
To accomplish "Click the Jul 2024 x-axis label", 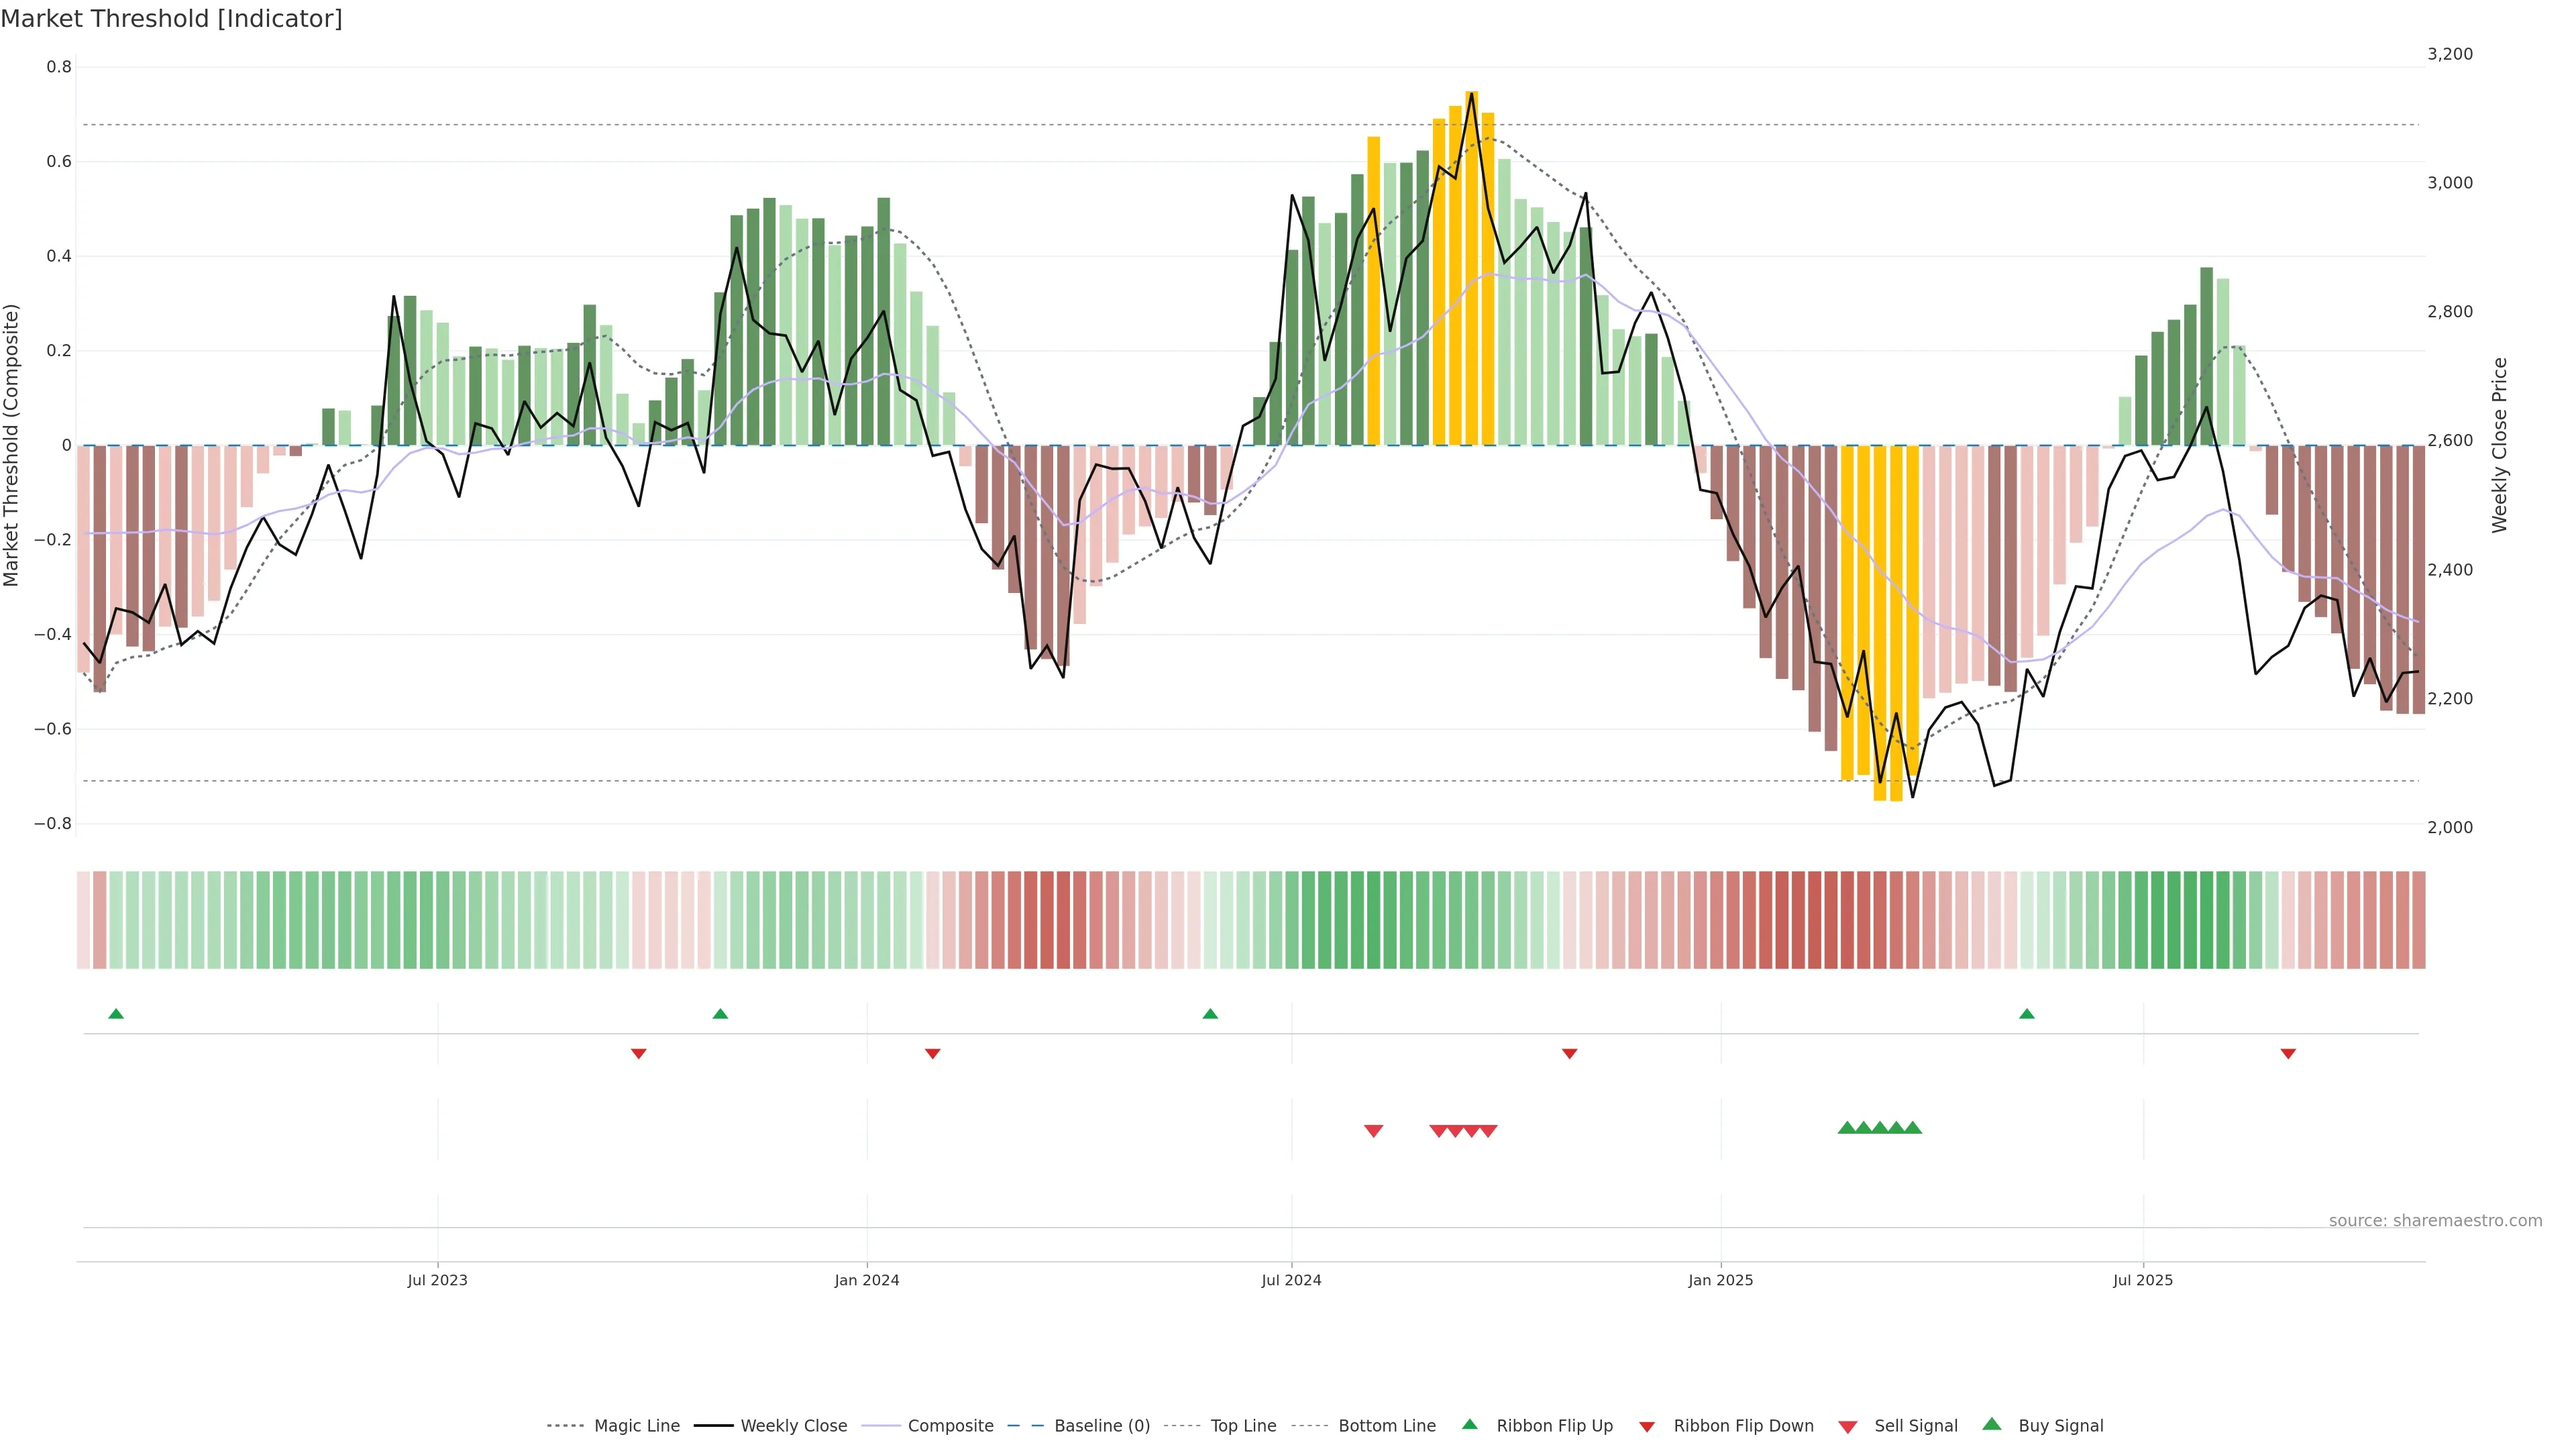I will pos(1291,1280).
